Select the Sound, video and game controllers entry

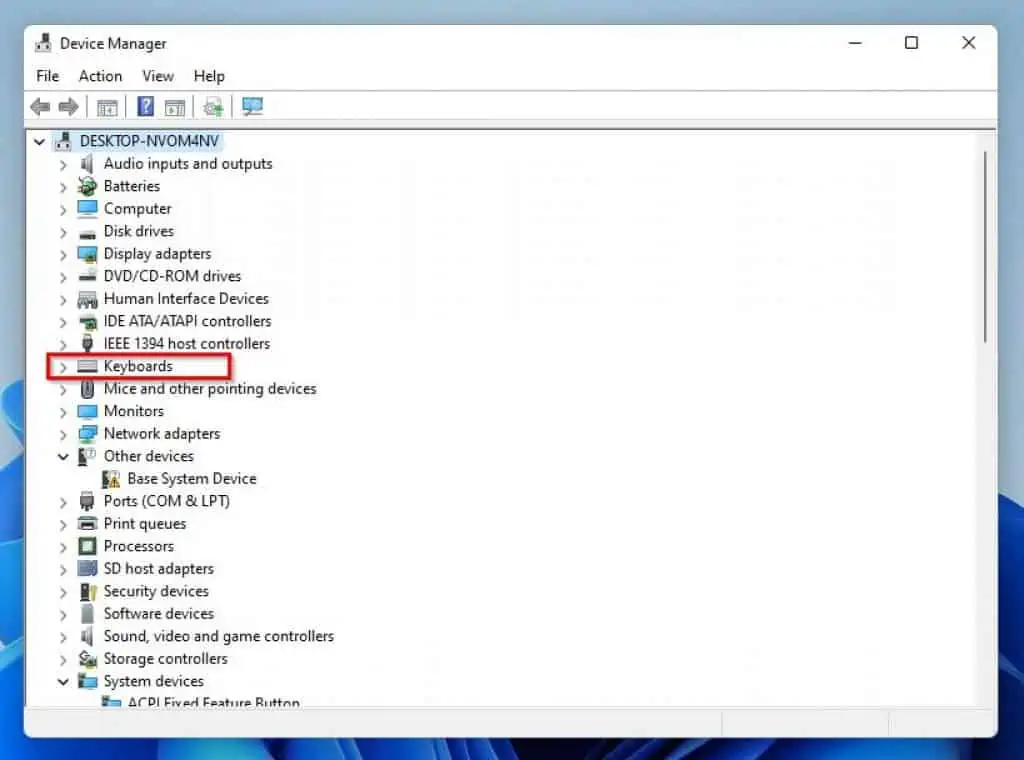coord(219,636)
